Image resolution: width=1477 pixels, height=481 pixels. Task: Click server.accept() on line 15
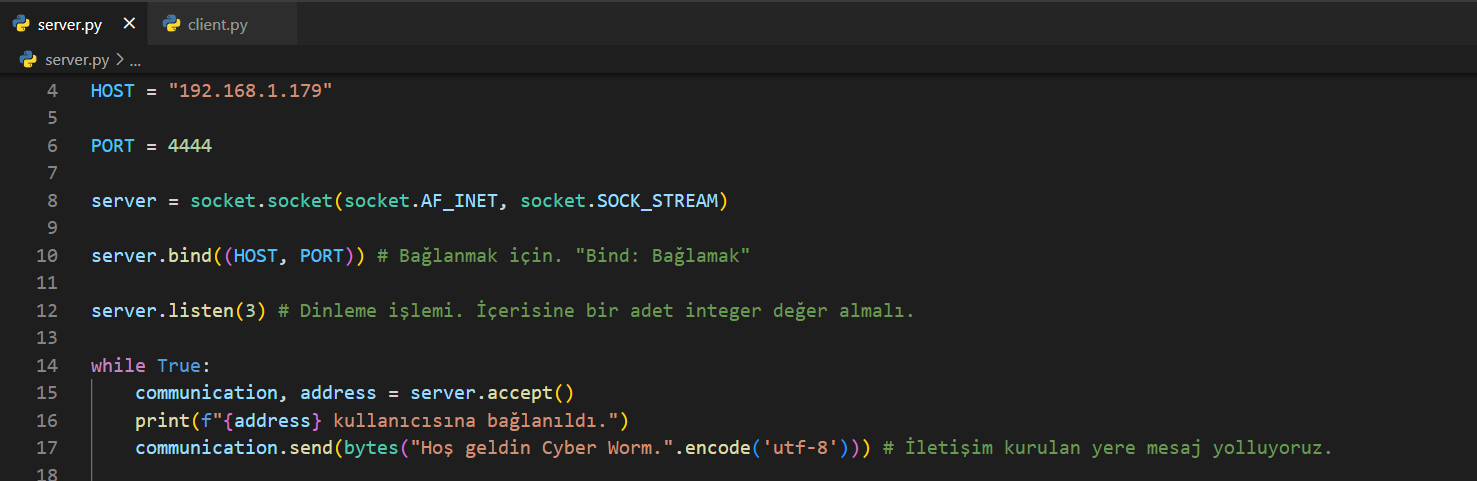tap(492, 393)
